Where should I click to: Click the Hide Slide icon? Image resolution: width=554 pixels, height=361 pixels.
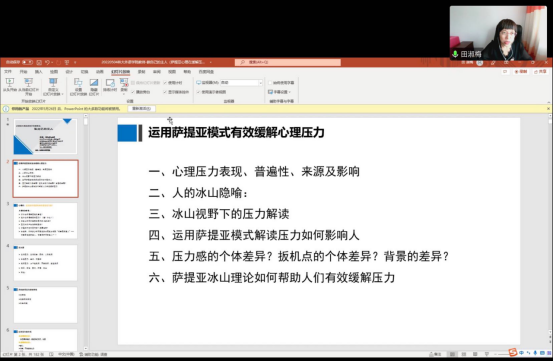[x=94, y=87]
